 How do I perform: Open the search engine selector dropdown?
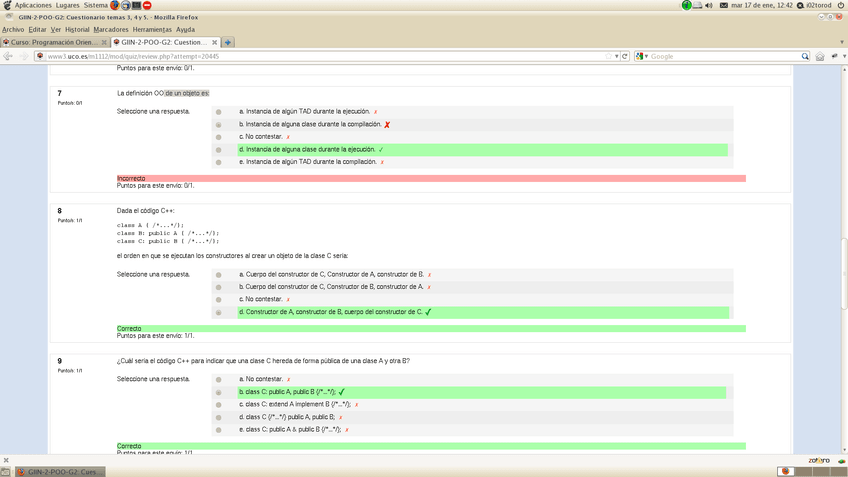click(x=646, y=56)
